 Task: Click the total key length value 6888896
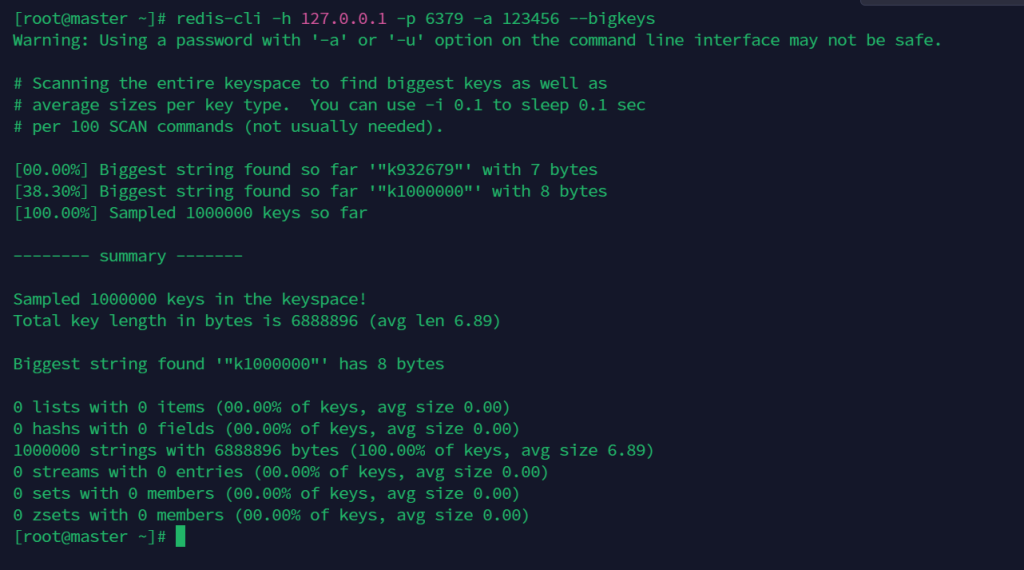(x=324, y=321)
